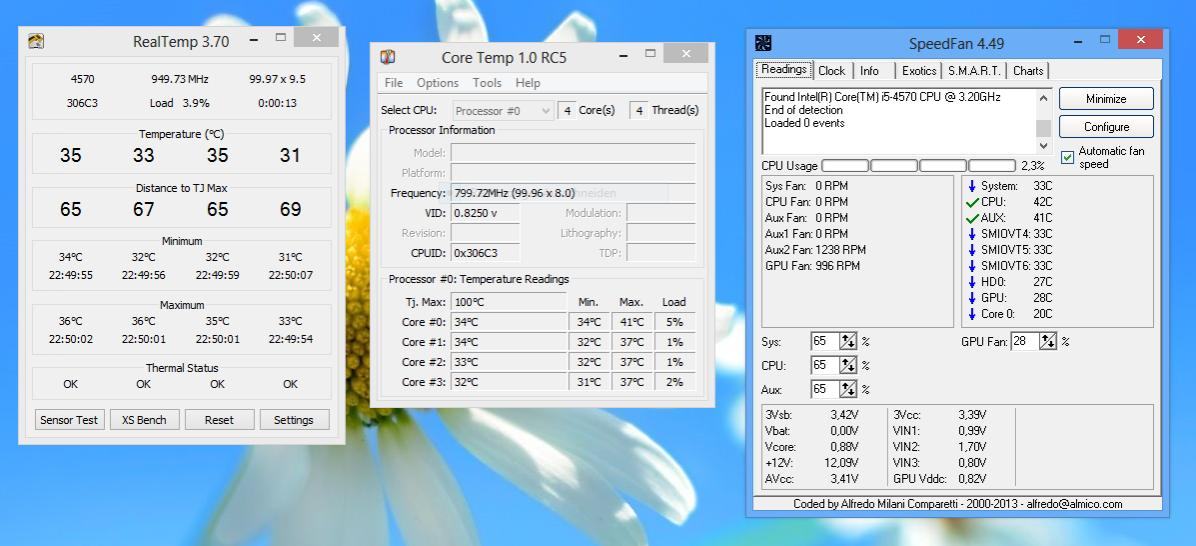Switch to the Charts tab in SpeedFan
The image size is (1196, 546).
1027,71
